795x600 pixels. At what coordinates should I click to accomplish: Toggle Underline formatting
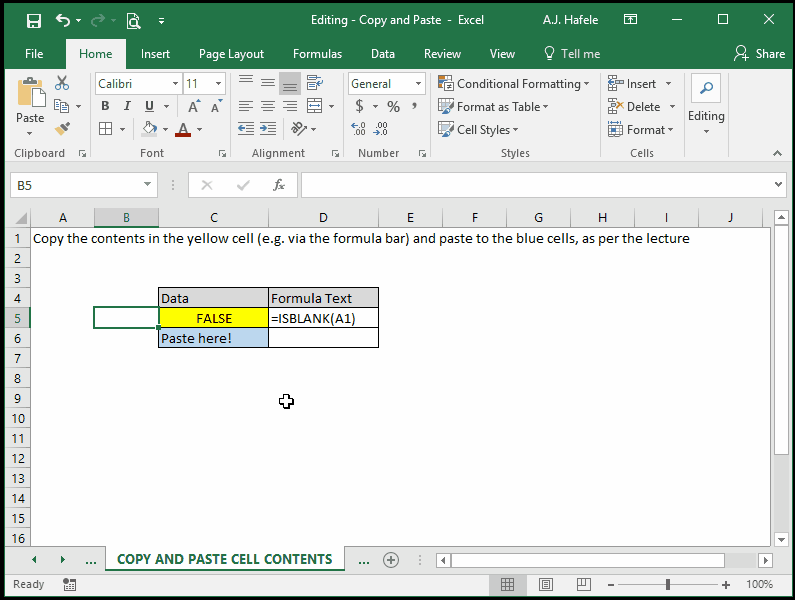(149, 106)
